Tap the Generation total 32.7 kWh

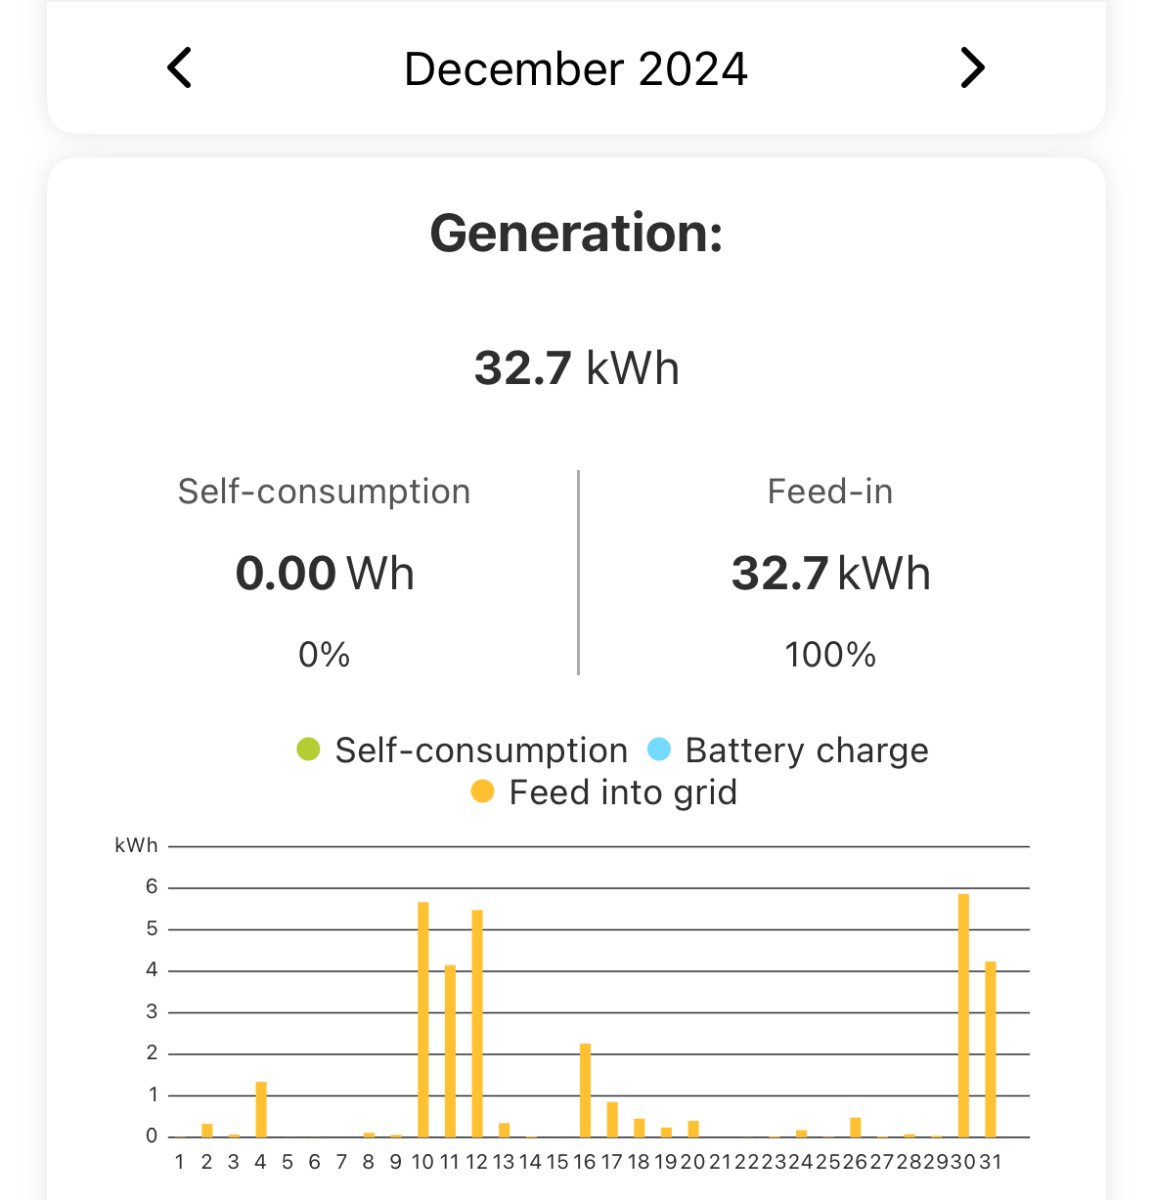[576, 368]
